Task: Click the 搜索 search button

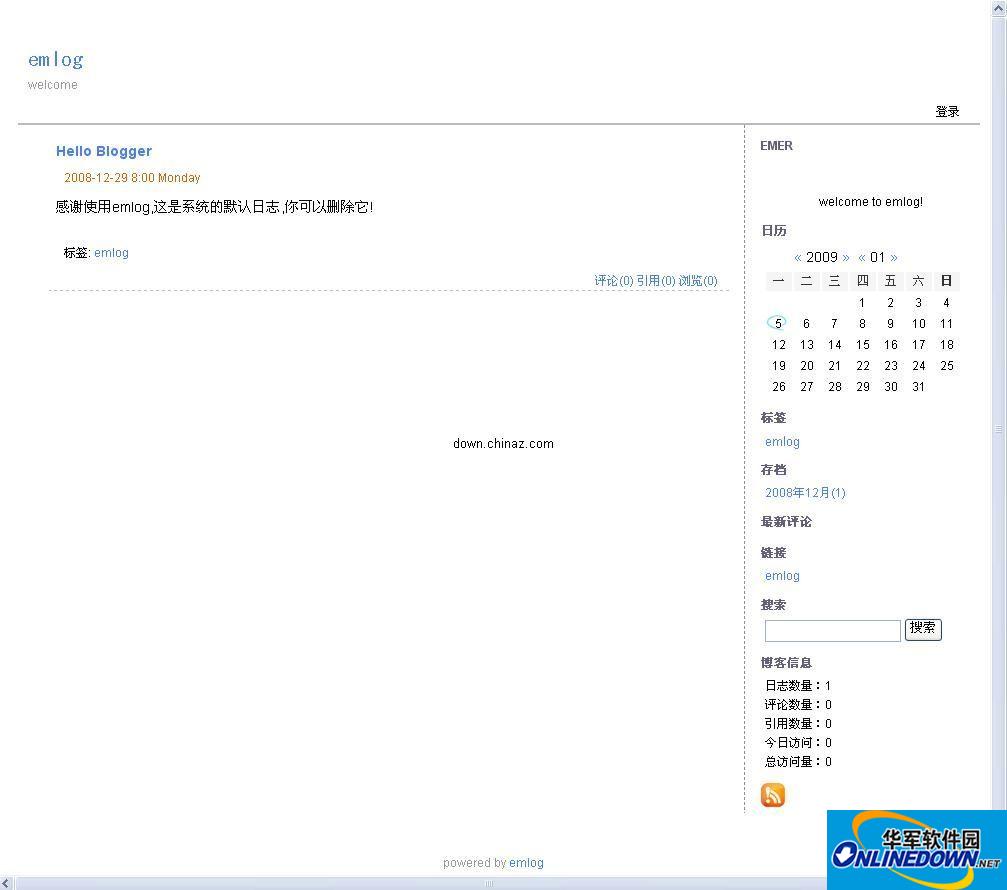Action: [922, 629]
